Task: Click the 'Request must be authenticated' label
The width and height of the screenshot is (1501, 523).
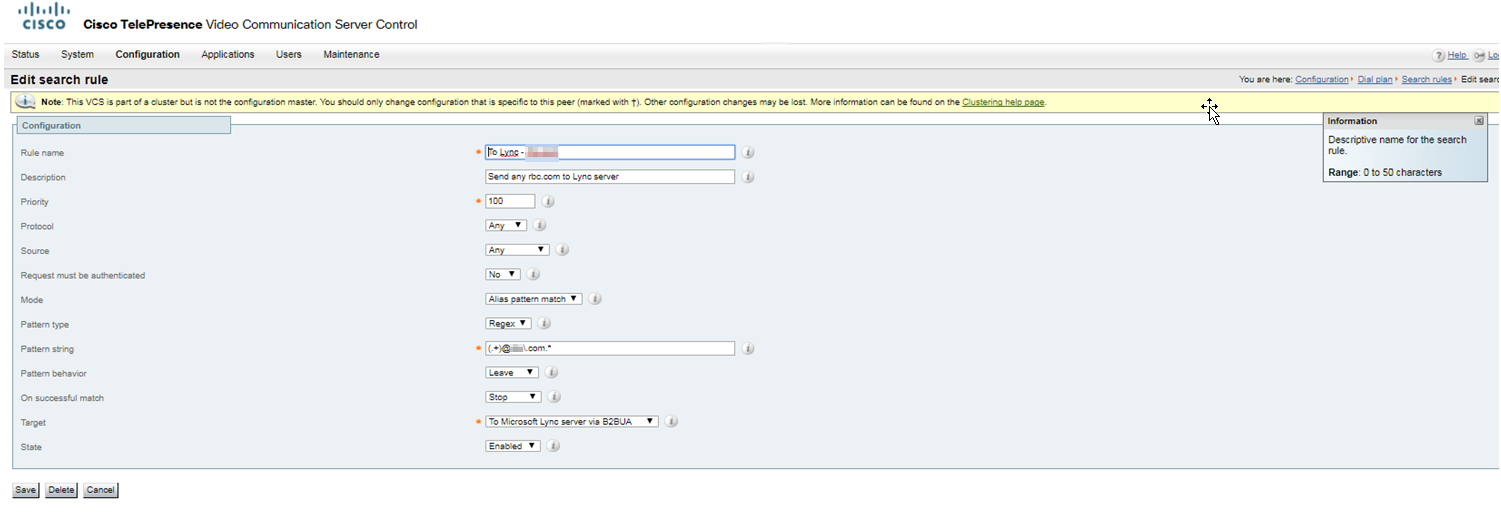Action: coord(83,276)
